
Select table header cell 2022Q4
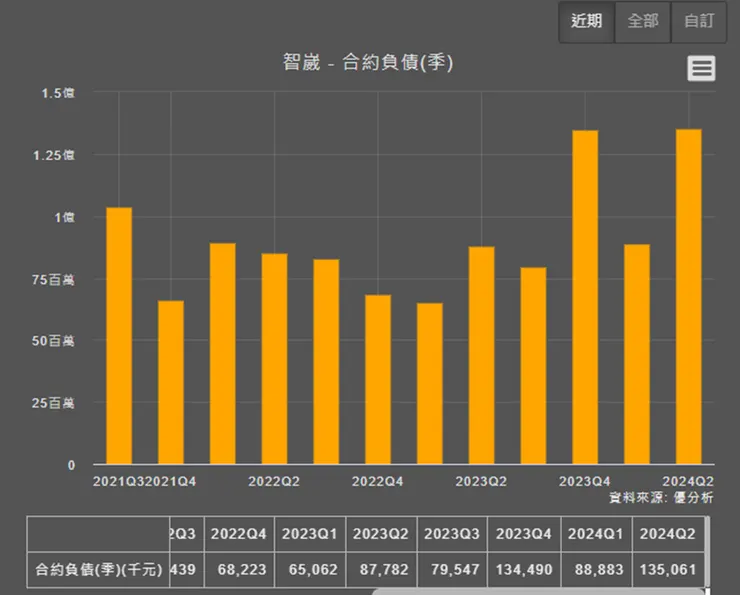(x=239, y=534)
